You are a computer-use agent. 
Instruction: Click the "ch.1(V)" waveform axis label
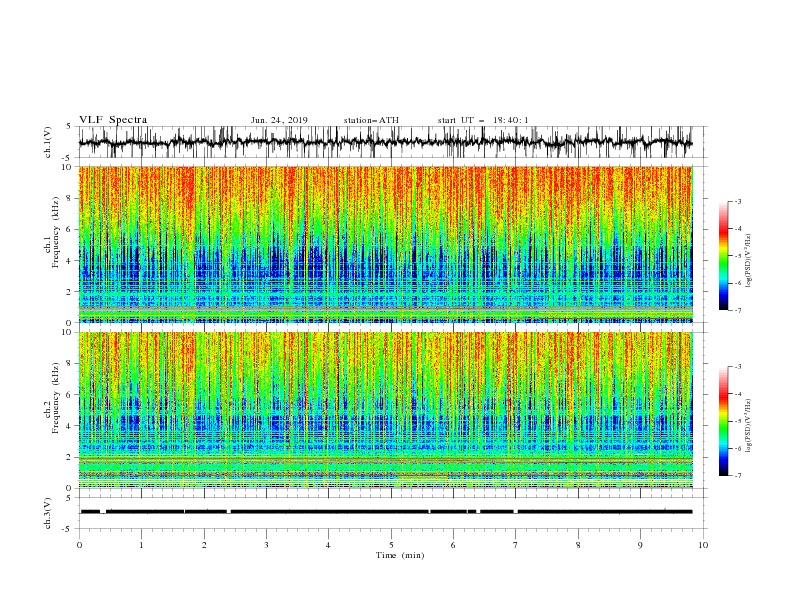[48, 142]
